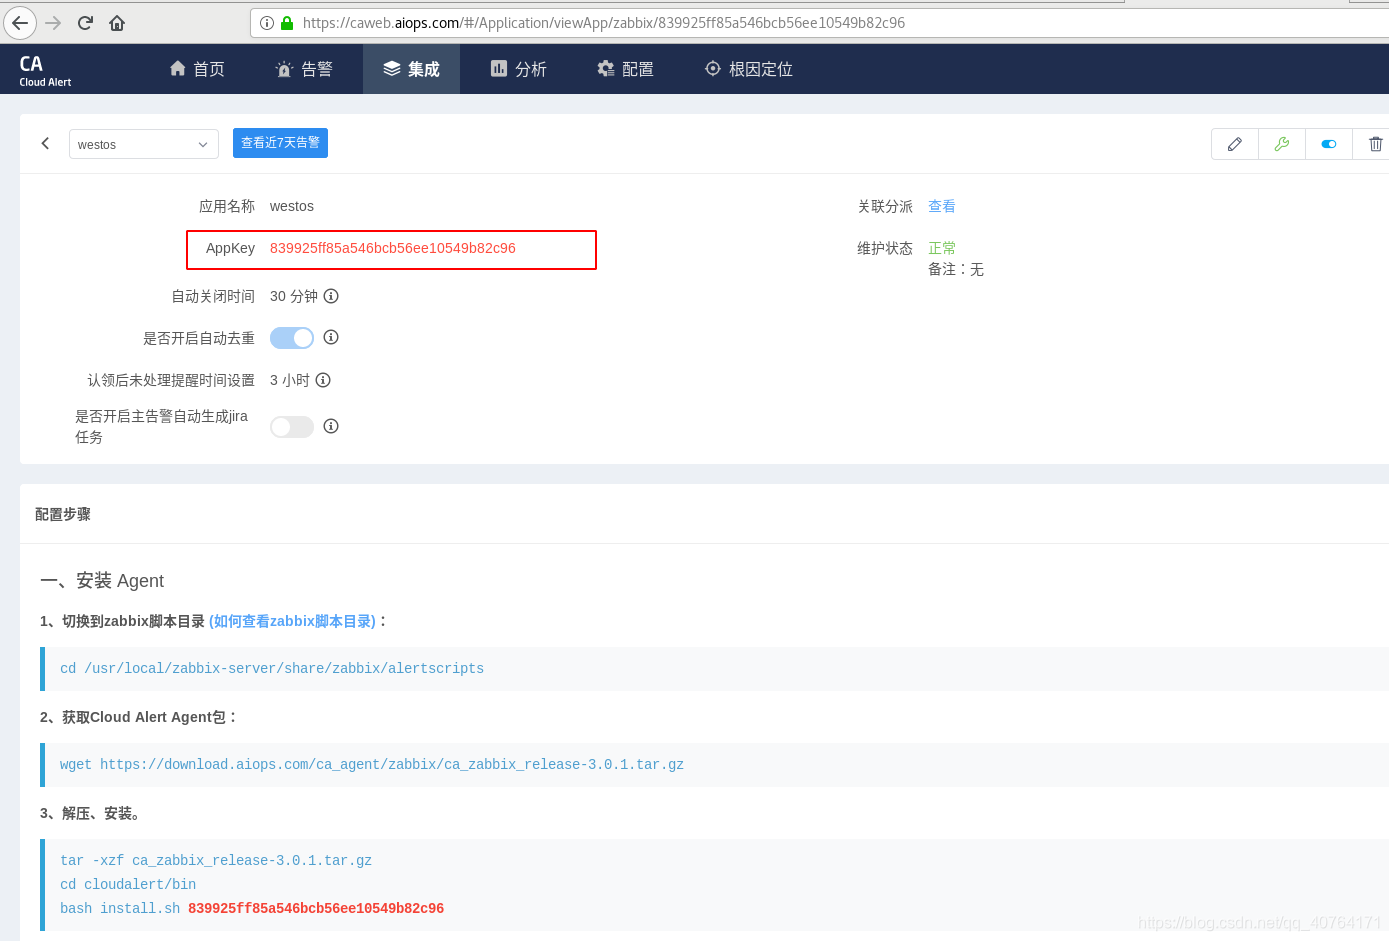The width and height of the screenshot is (1389, 941).
Task: Click the browser back arrow button
Action: point(20,23)
